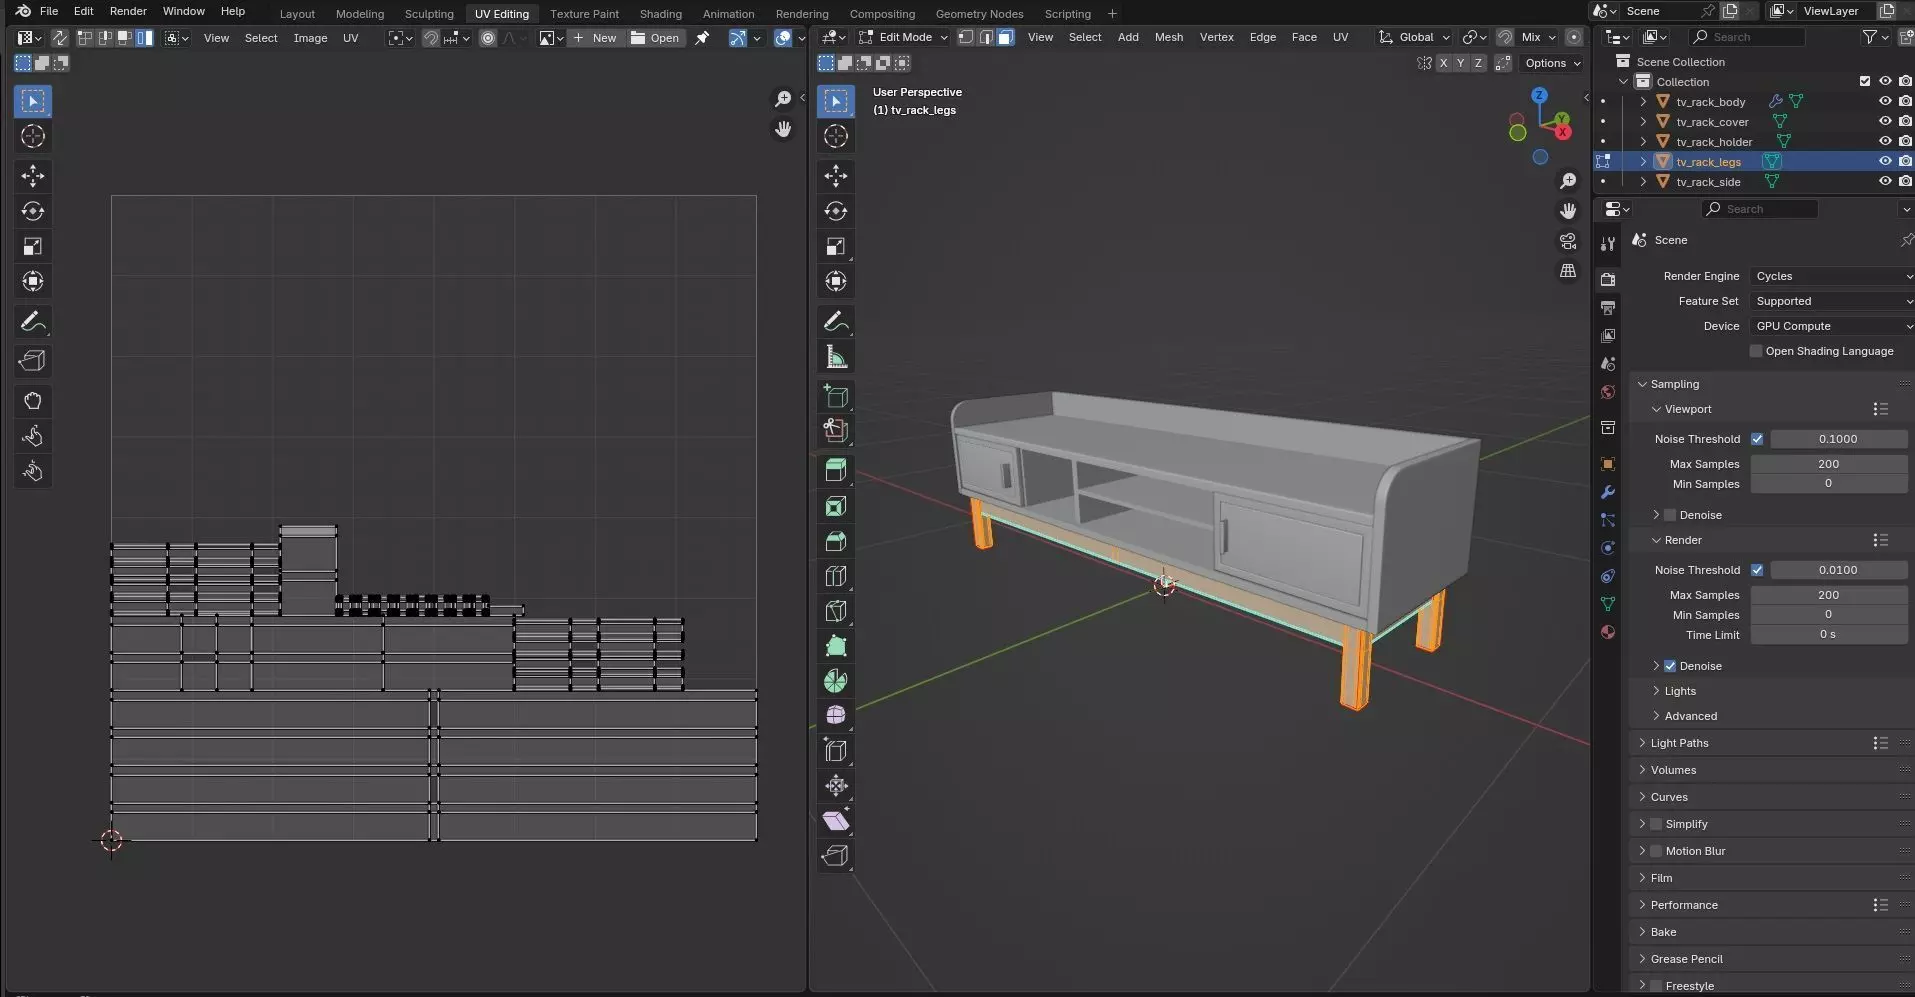This screenshot has height=997, width=1915.
Task: Collapse the Sampling panel
Action: 1674,384
